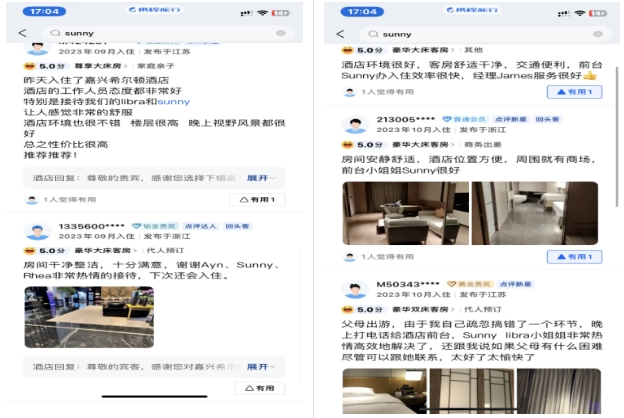Toggle 有用 1 under the 213005 review photos
The image size is (624, 418).
point(574,257)
